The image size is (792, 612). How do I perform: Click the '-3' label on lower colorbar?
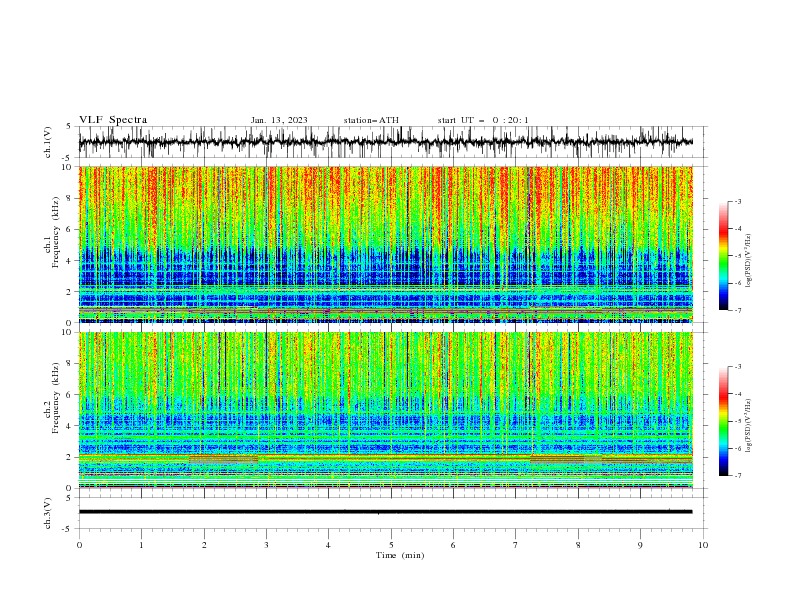(x=737, y=367)
